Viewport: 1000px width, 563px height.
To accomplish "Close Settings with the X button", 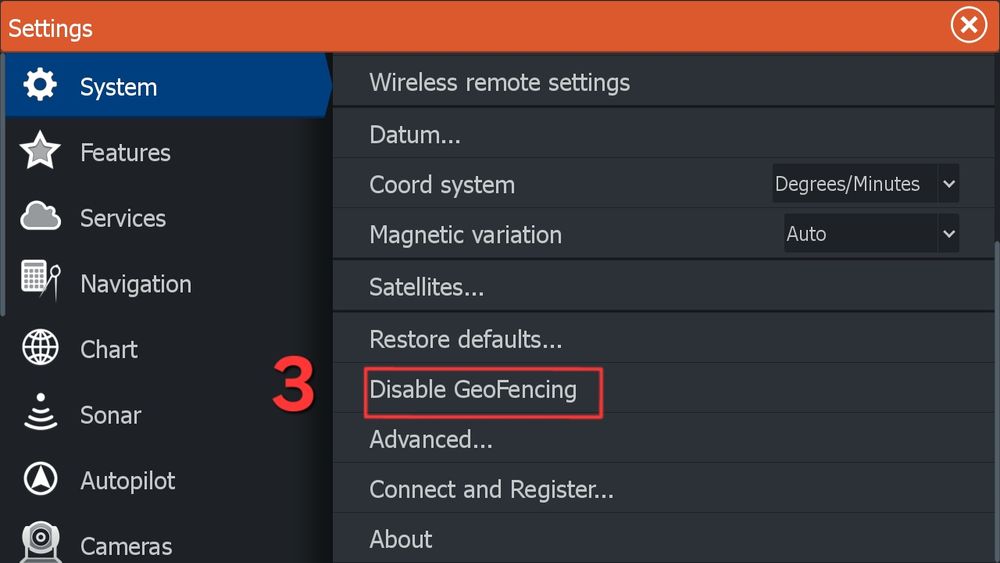I will (968, 26).
